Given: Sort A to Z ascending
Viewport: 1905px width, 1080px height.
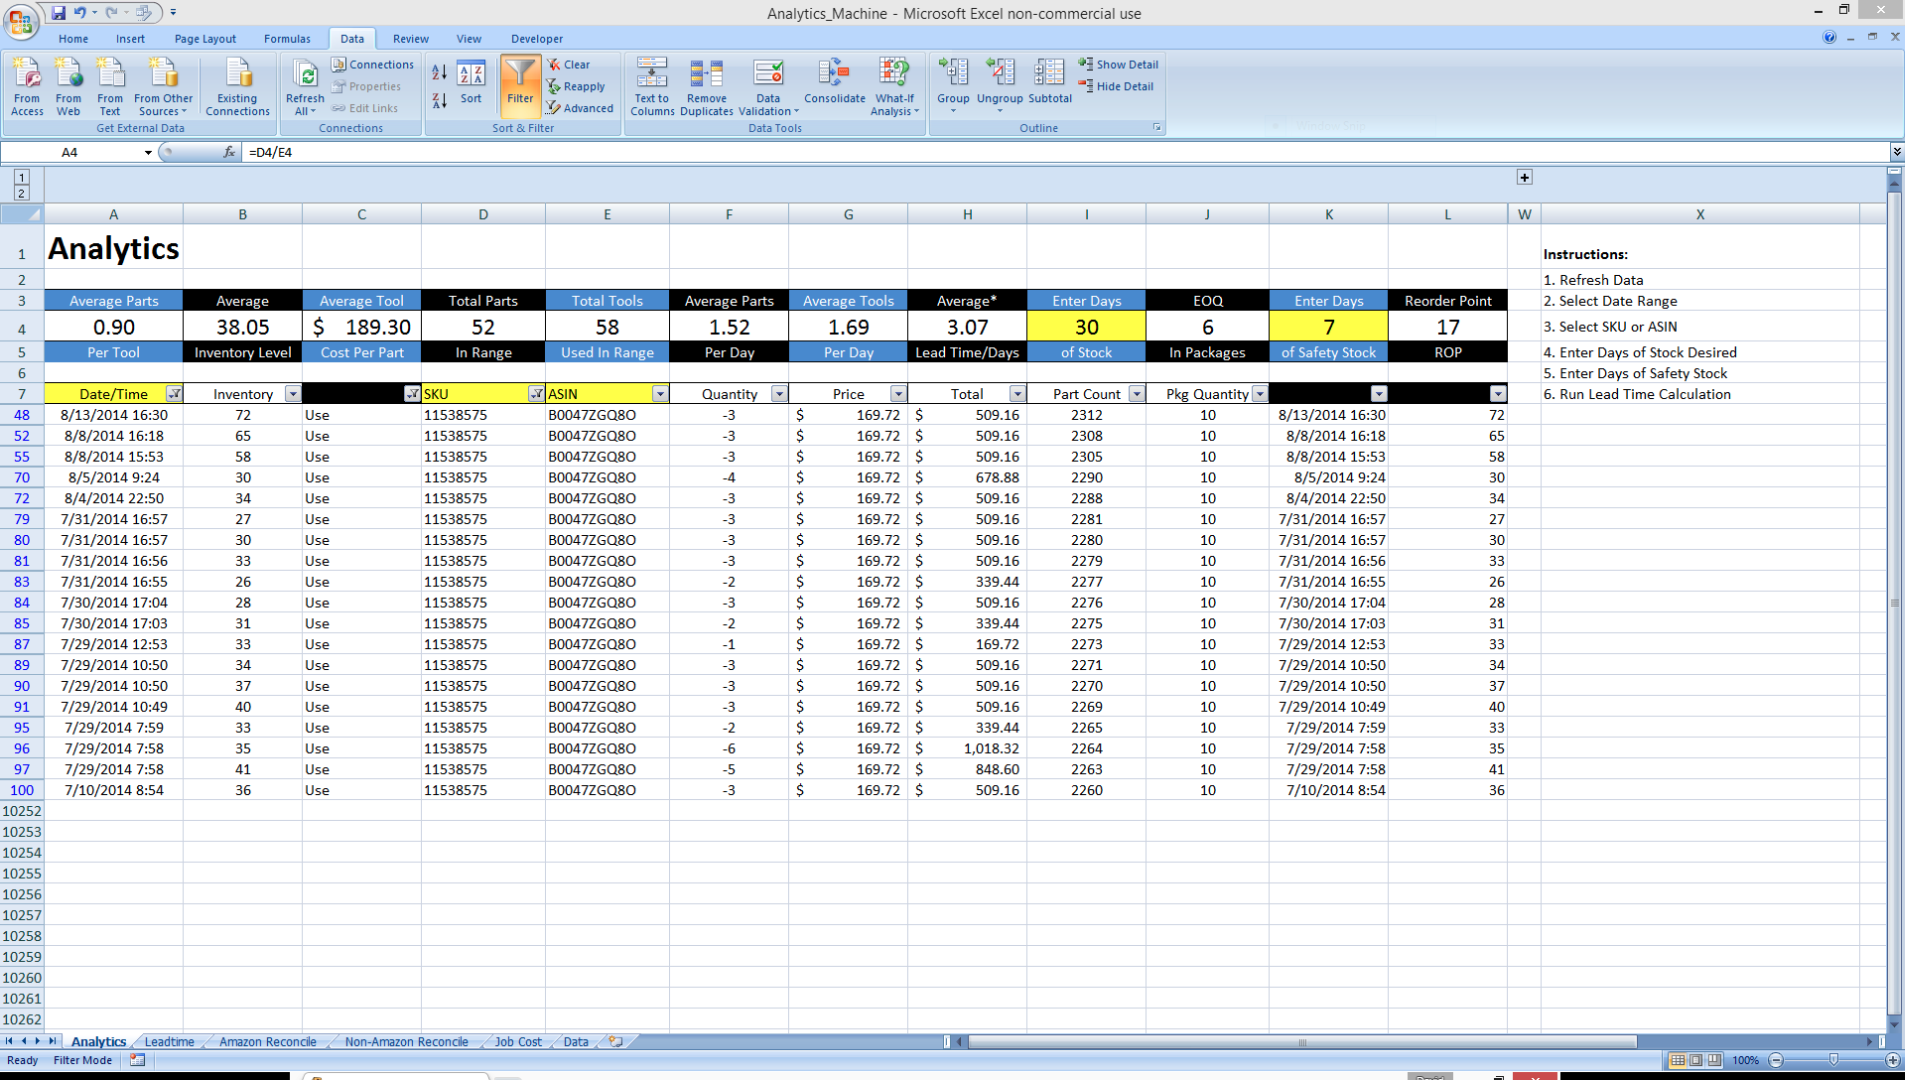Looking at the screenshot, I should [439, 72].
